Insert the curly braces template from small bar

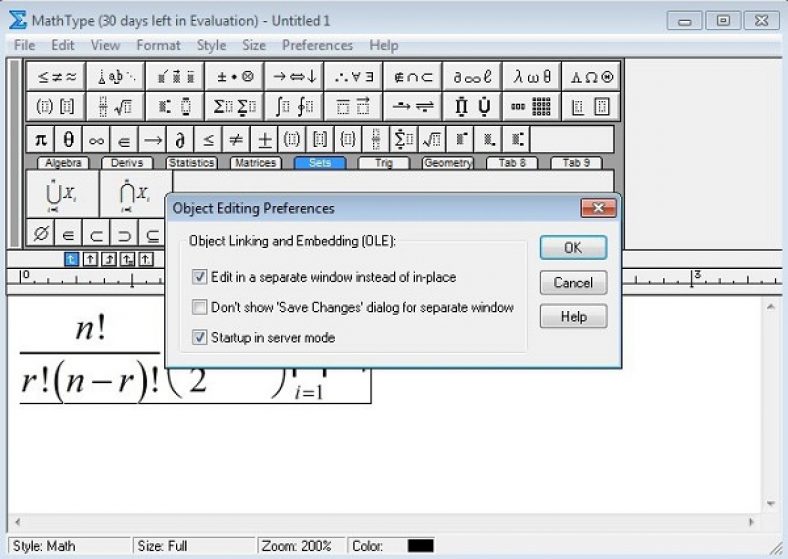348,139
